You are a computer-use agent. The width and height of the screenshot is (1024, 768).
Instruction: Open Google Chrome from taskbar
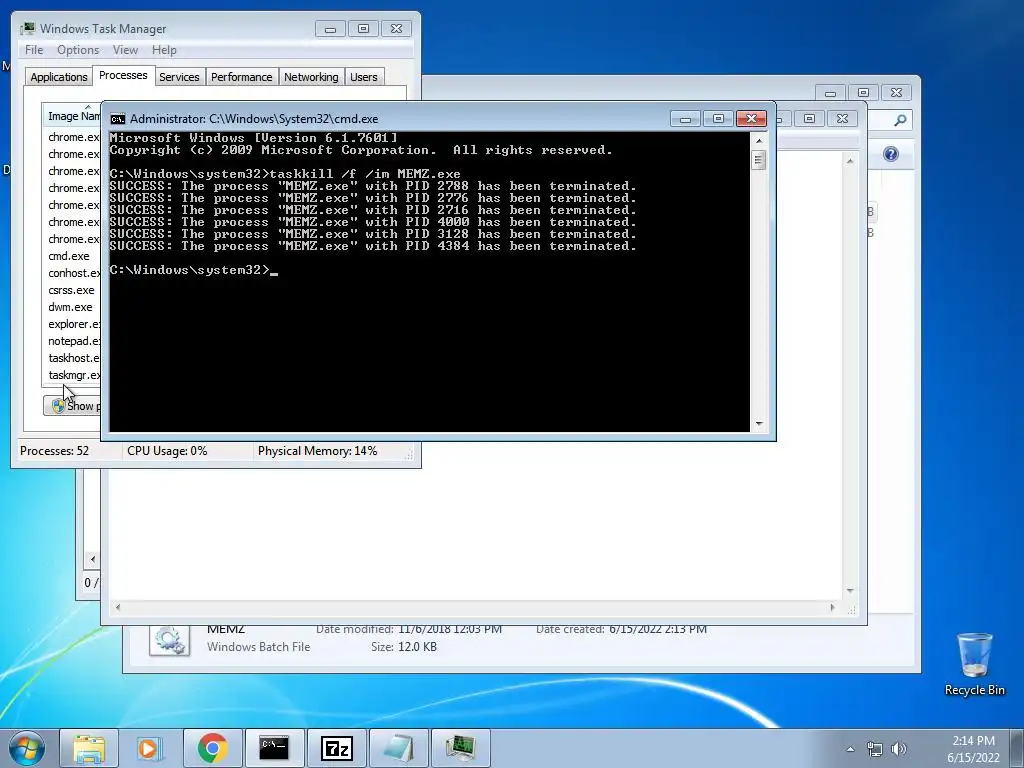[x=213, y=748]
